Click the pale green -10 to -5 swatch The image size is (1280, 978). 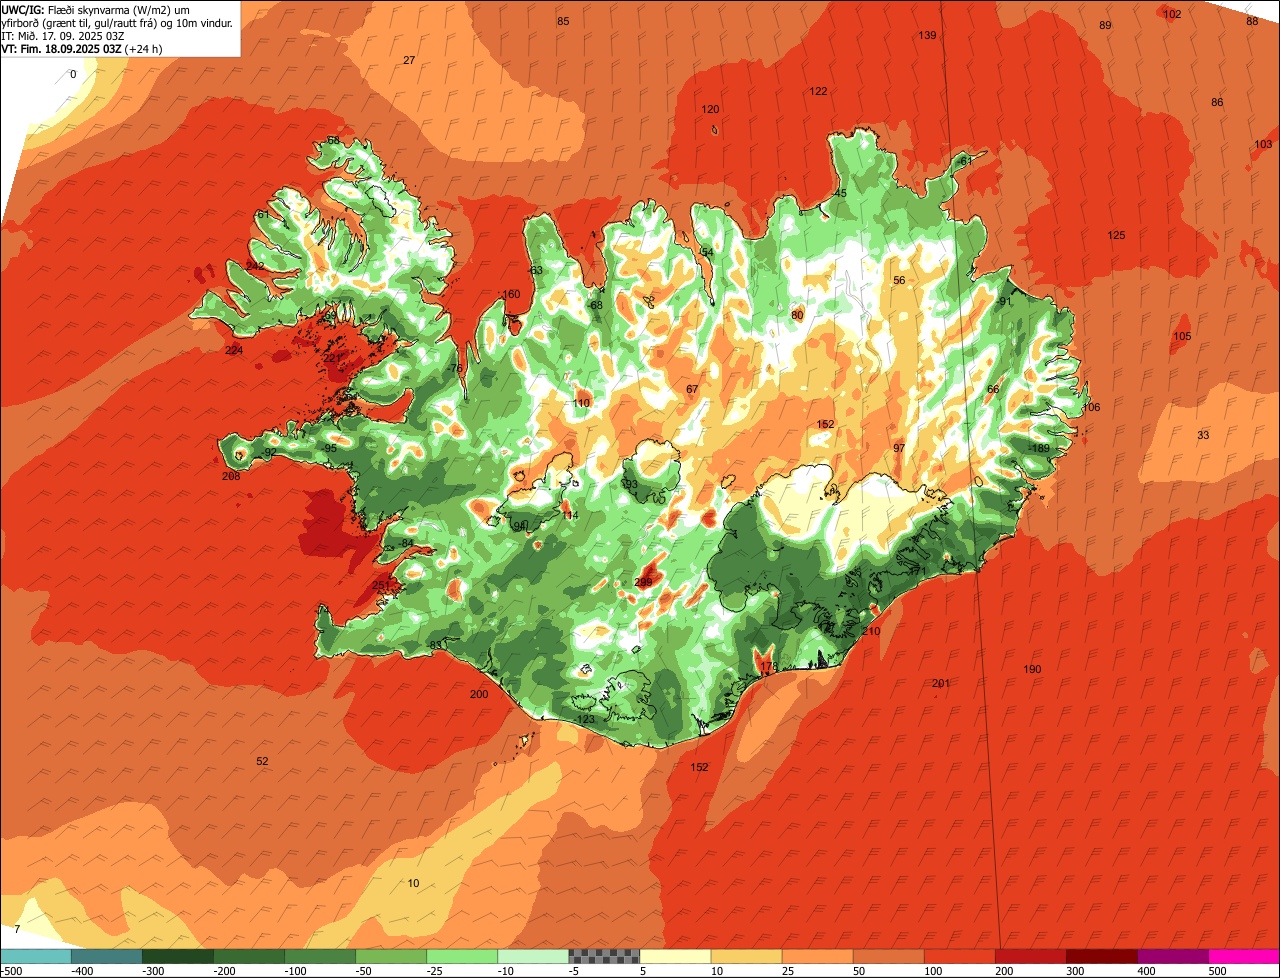click(533, 956)
